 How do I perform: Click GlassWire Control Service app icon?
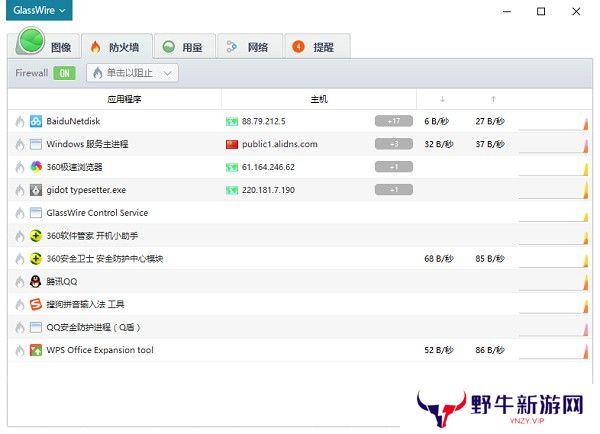(x=36, y=213)
